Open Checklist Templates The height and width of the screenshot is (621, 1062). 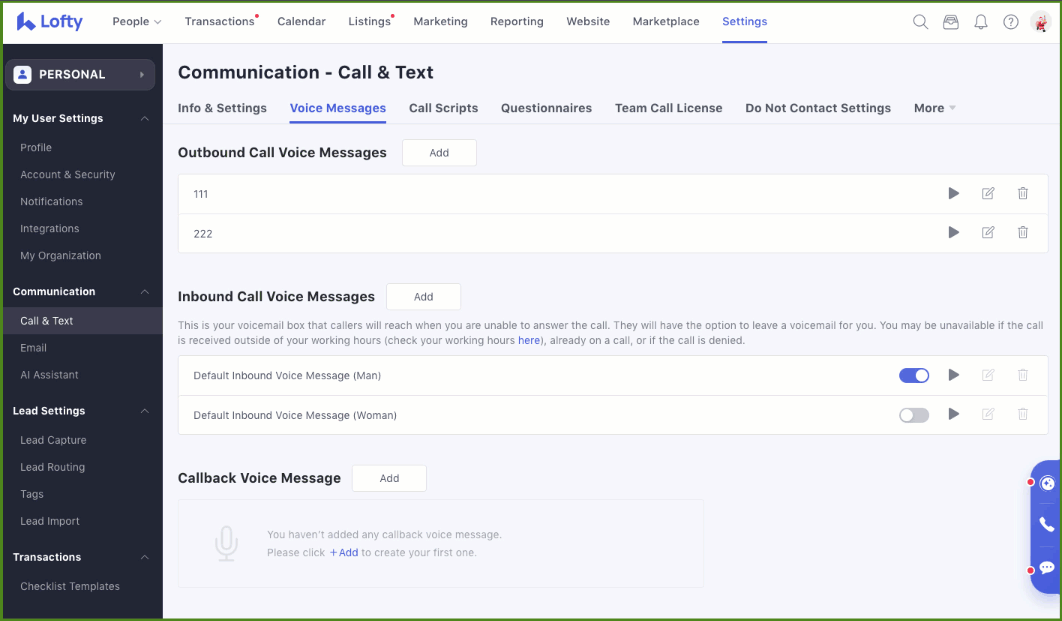tap(70, 586)
